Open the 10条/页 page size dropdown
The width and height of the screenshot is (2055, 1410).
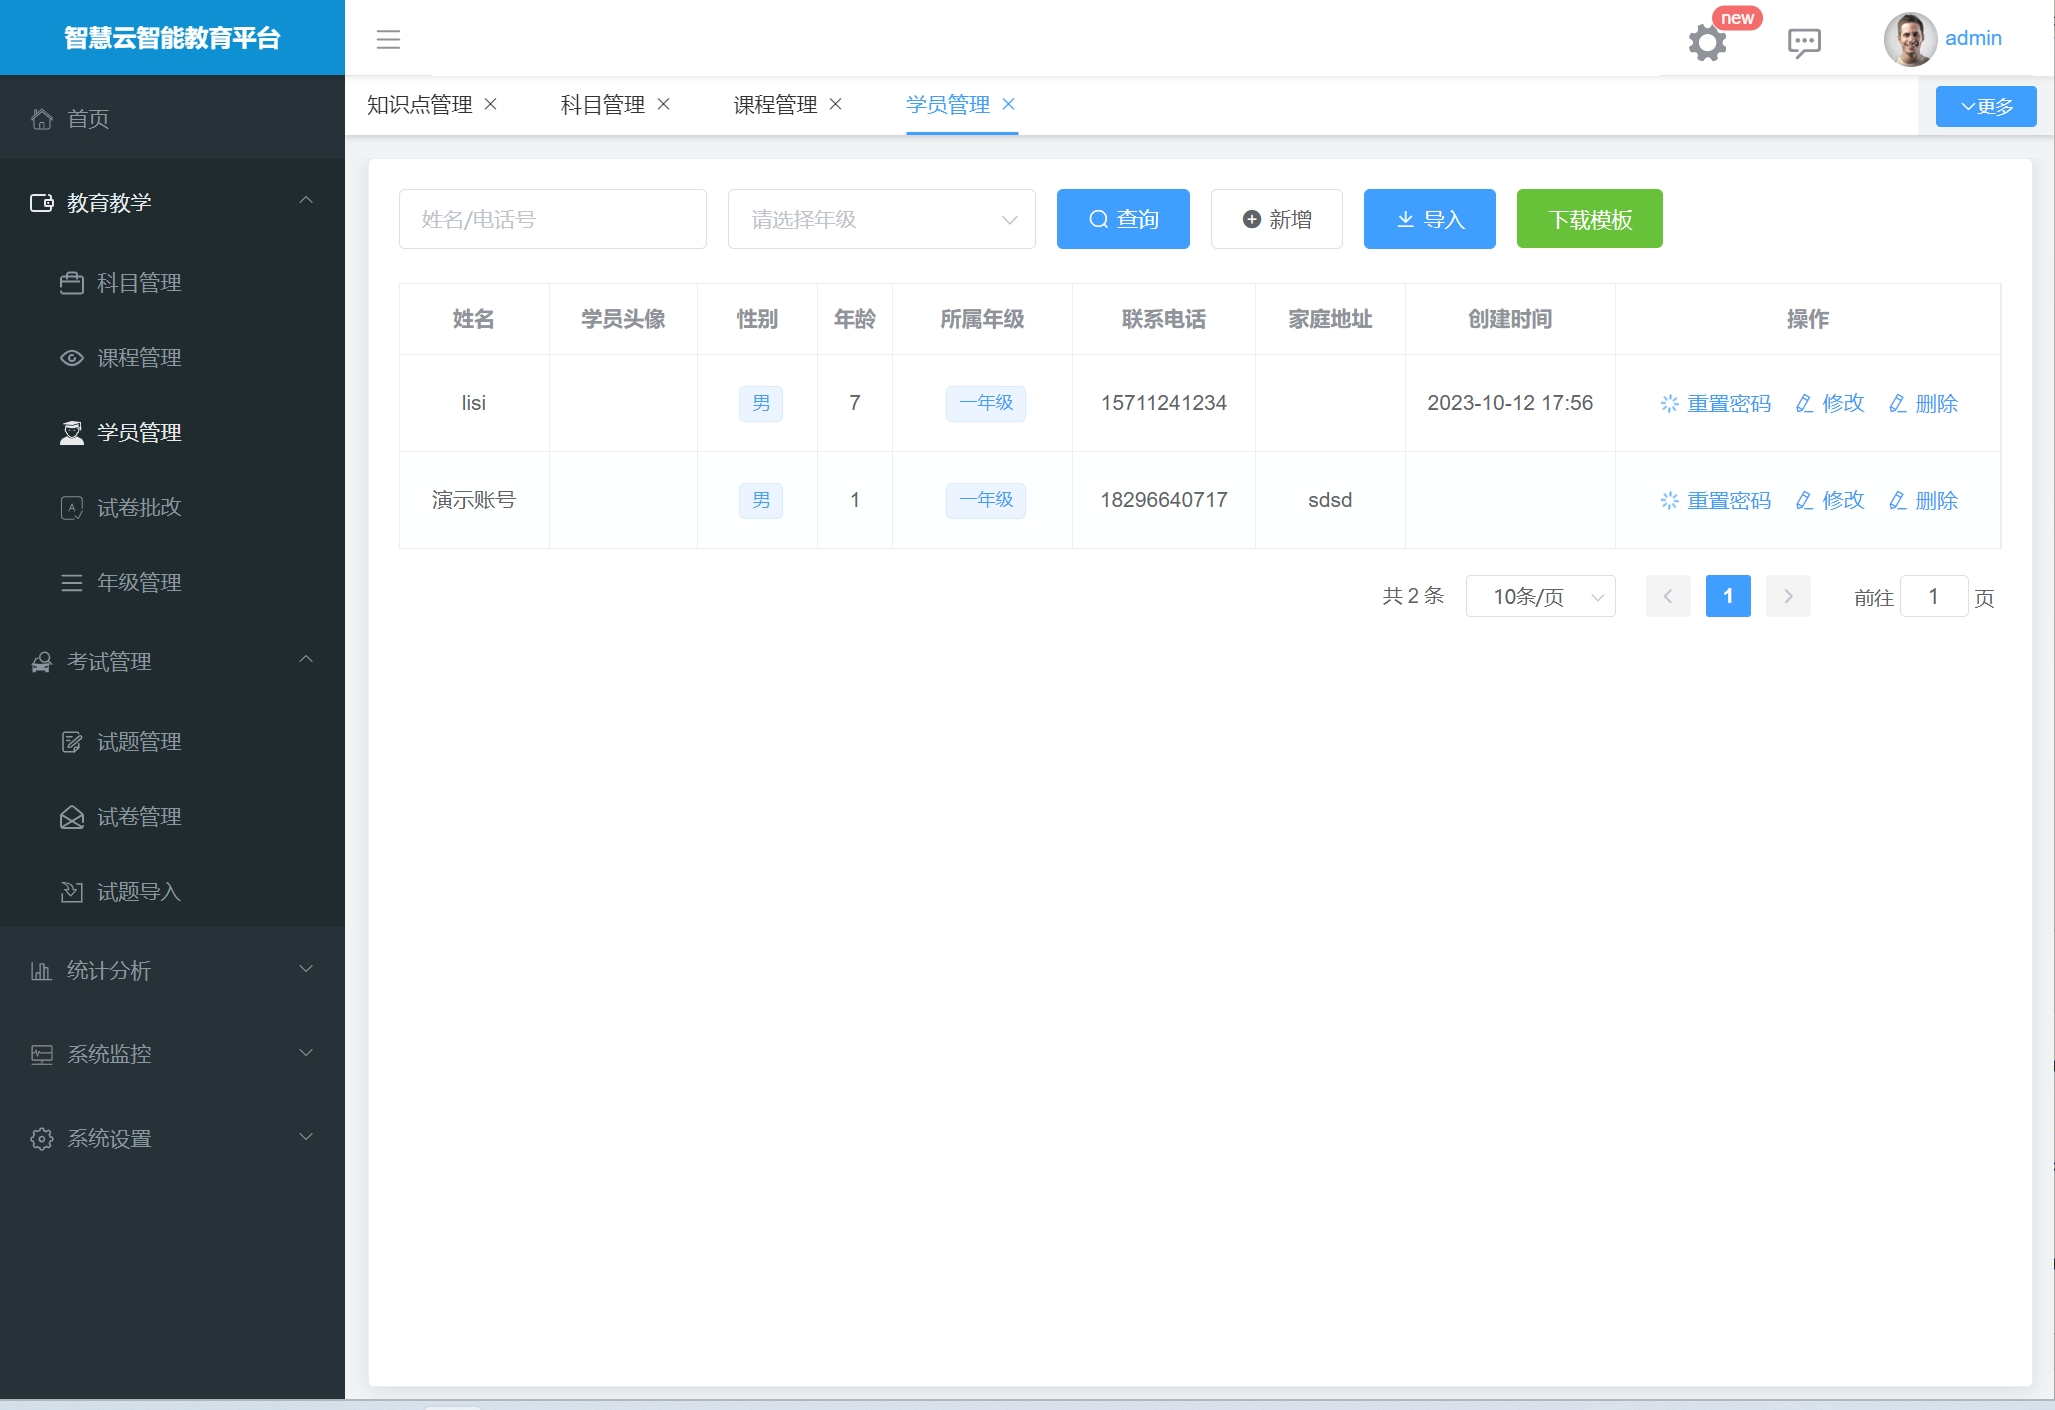1540,597
